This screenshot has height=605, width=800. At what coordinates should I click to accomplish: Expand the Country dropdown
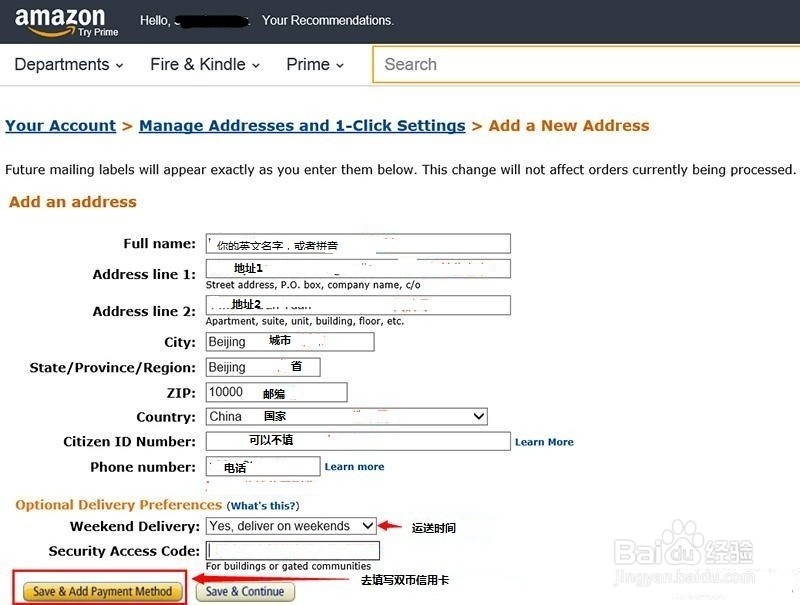pyautogui.click(x=346, y=416)
